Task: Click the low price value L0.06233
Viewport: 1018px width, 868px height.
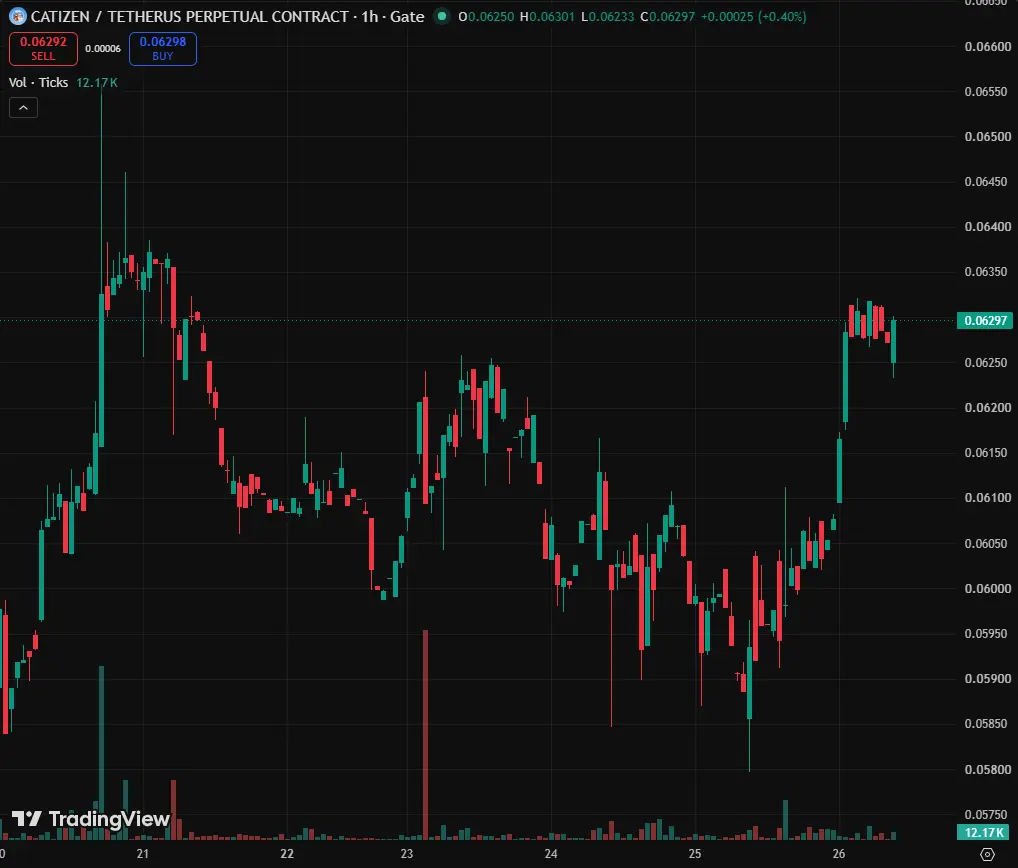Action: [608, 17]
